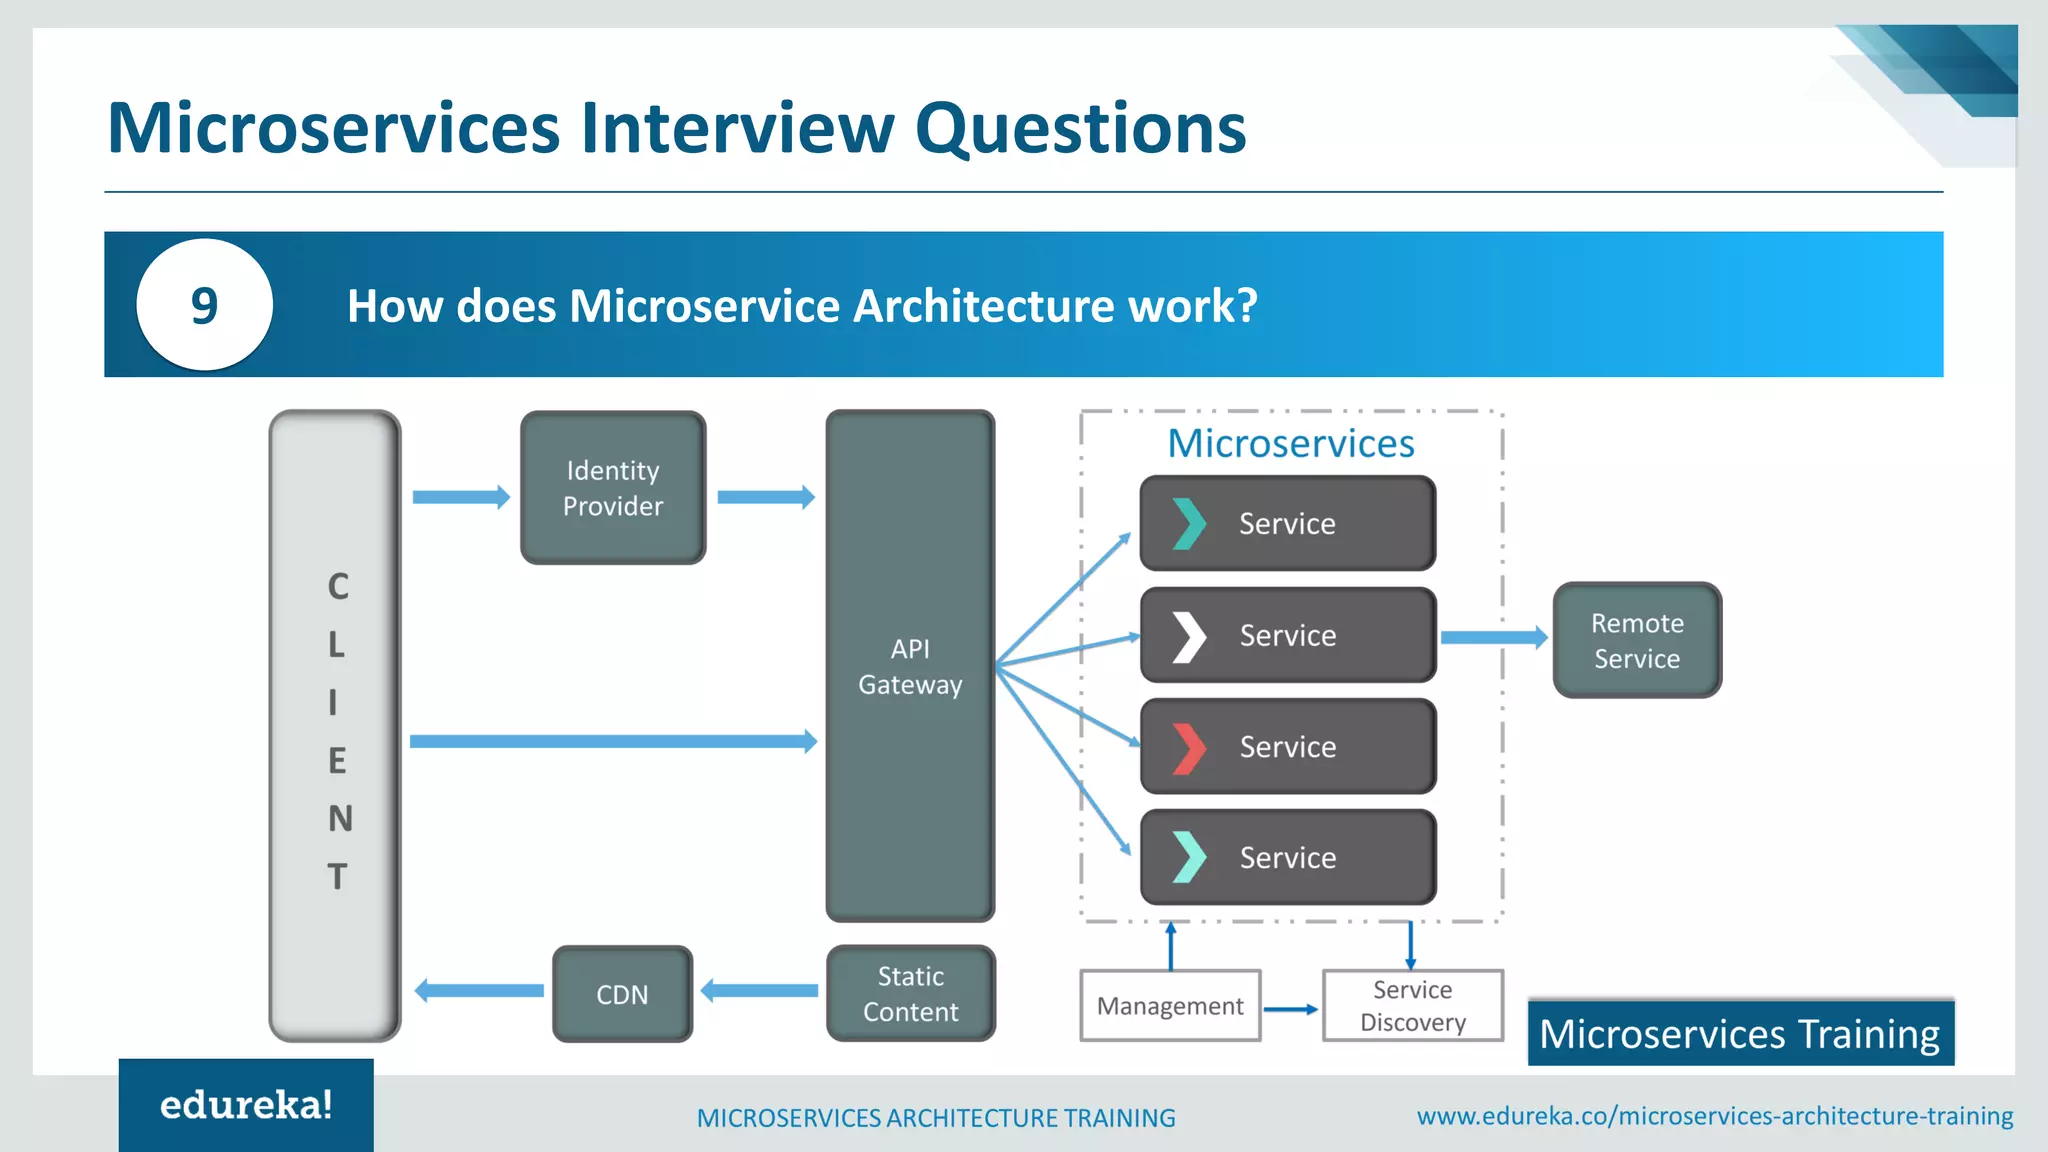
Task: Open the Microservices Training banner
Action: pos(1740,1034)
